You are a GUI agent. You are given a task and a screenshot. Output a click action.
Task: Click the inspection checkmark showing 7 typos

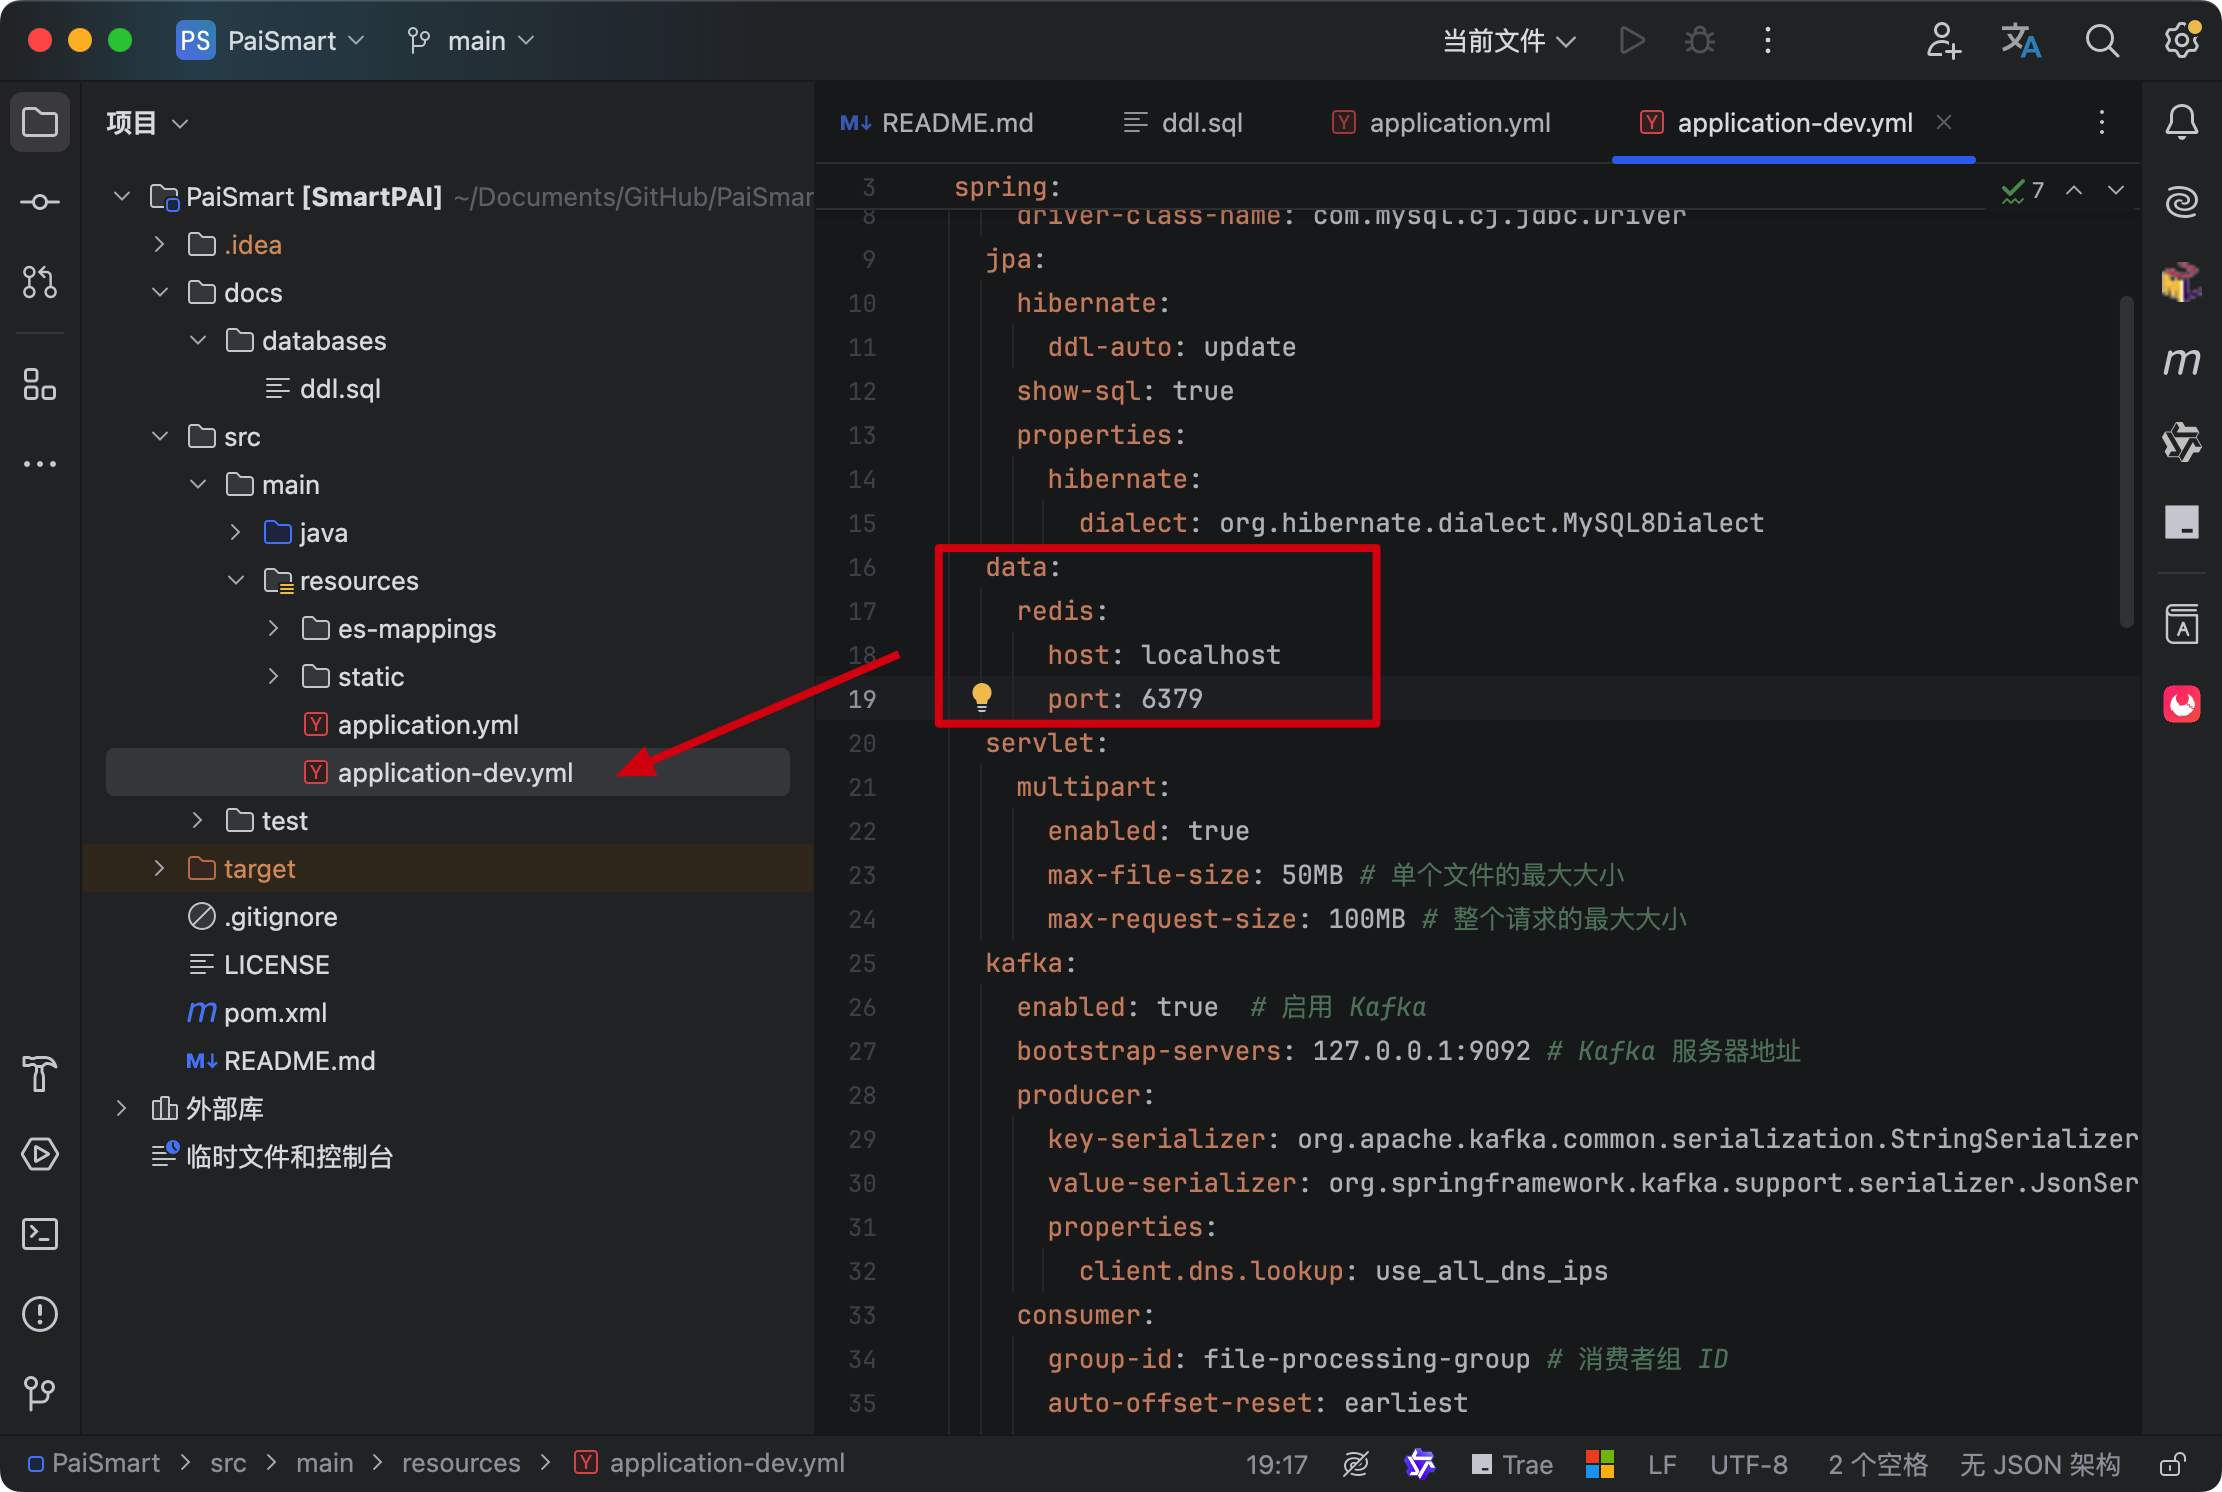click(x=2022, y=190)
